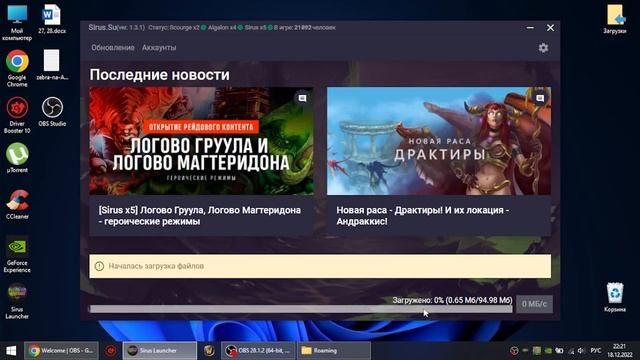Open Мой компьютер desktop icon

point(17,22)
